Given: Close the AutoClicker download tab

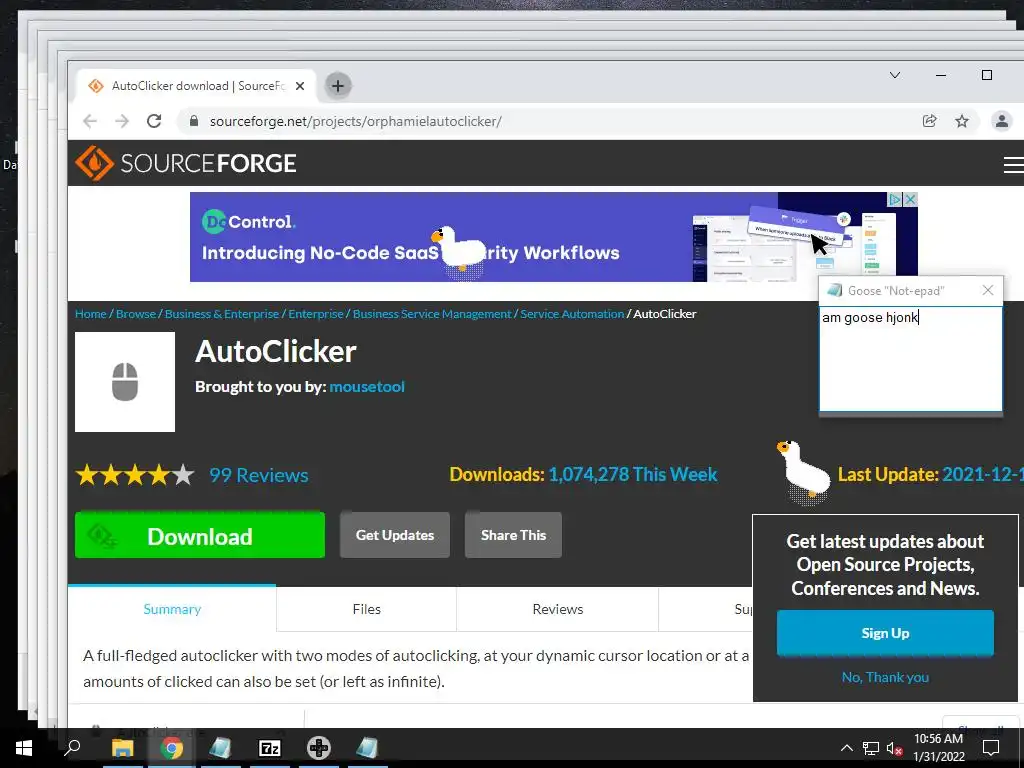Looking at the screenshot, I should (x=300, y=86).
